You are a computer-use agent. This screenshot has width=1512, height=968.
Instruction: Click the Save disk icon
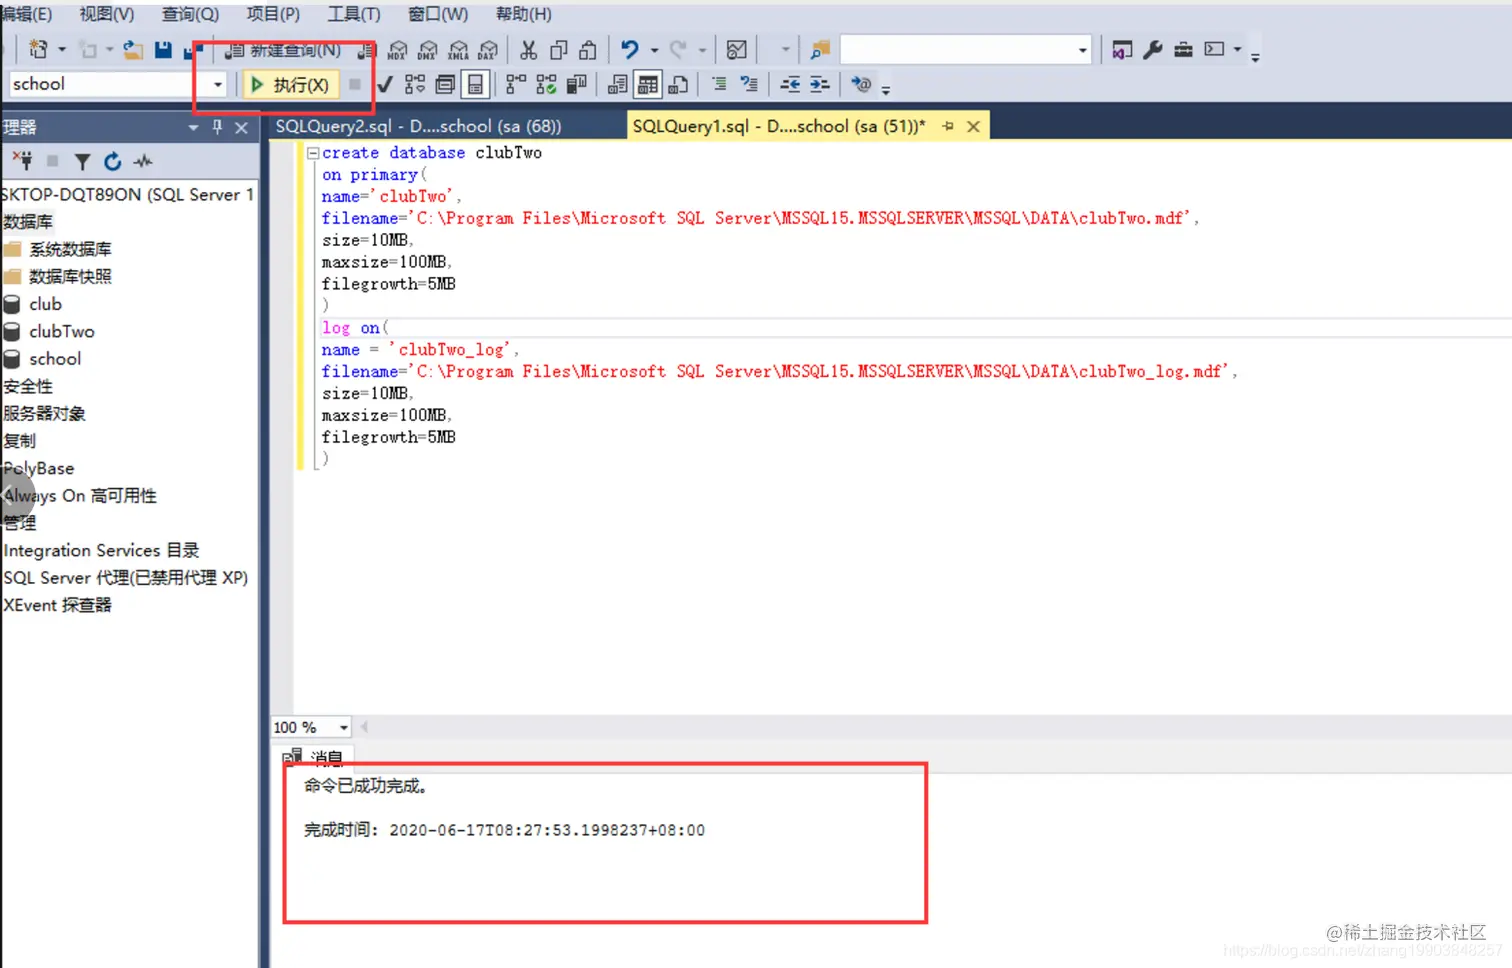pyautogui.click(x=163, y=50)
